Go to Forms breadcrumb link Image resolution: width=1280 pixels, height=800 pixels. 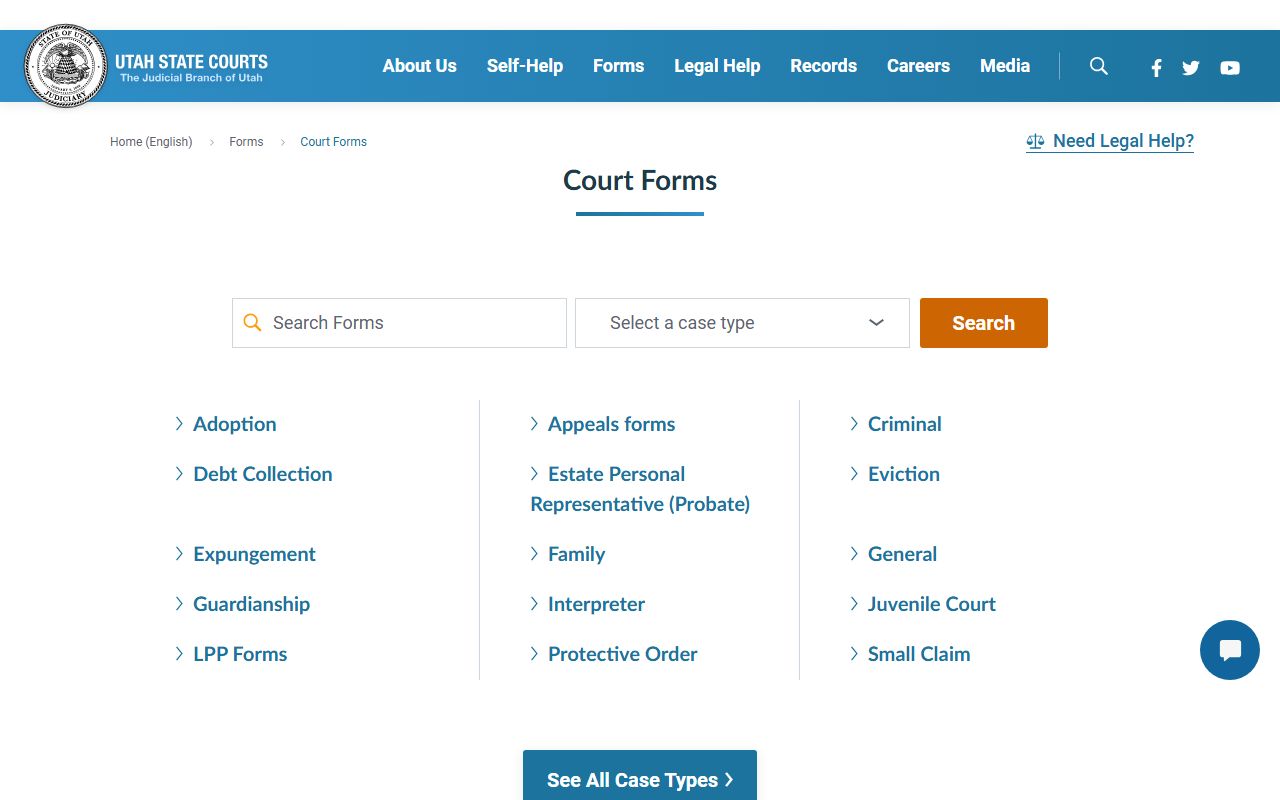(246, 142)
